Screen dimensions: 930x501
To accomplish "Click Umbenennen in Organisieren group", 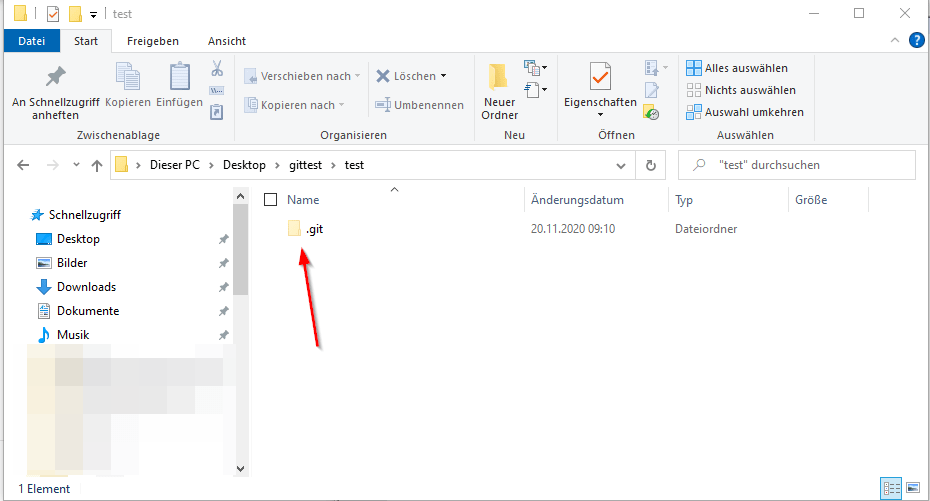I will pyautogui.click(x=419, y=105).
